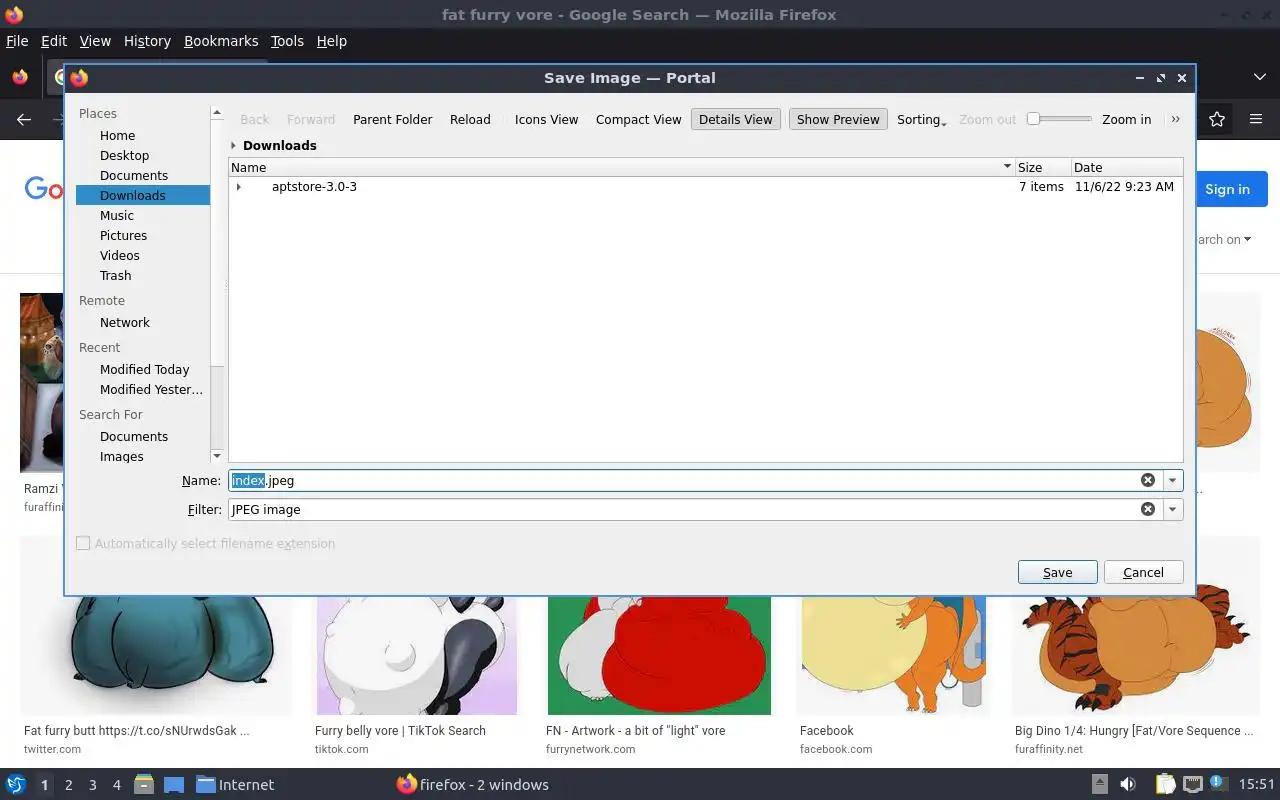This screenshot has height=800, width=1280.
Task: Open Firefox hamburger menu
Action: tap(1256, 119)
